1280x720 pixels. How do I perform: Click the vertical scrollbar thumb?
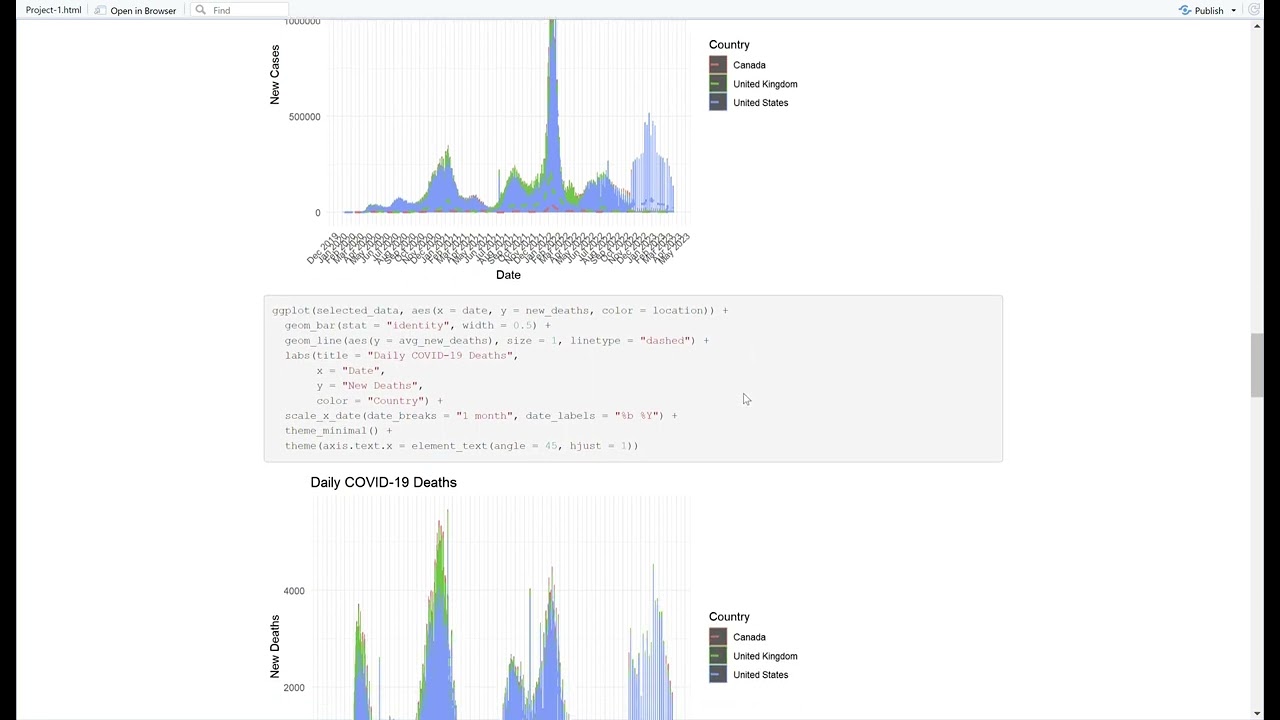click(x=1257, y=366)
